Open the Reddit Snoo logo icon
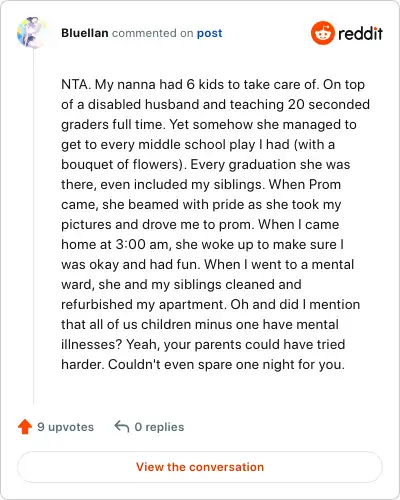The width and height of the screenshot is (400, 500). (323, 33)
